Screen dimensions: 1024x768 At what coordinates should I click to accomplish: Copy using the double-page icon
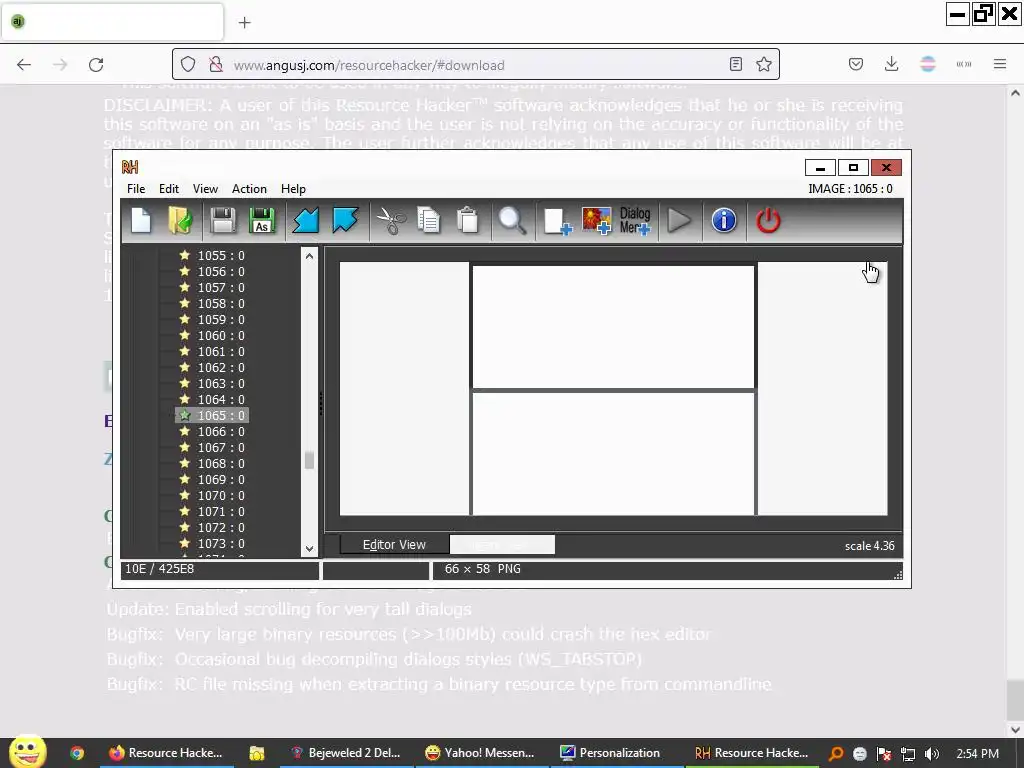[x=428, y=221]
